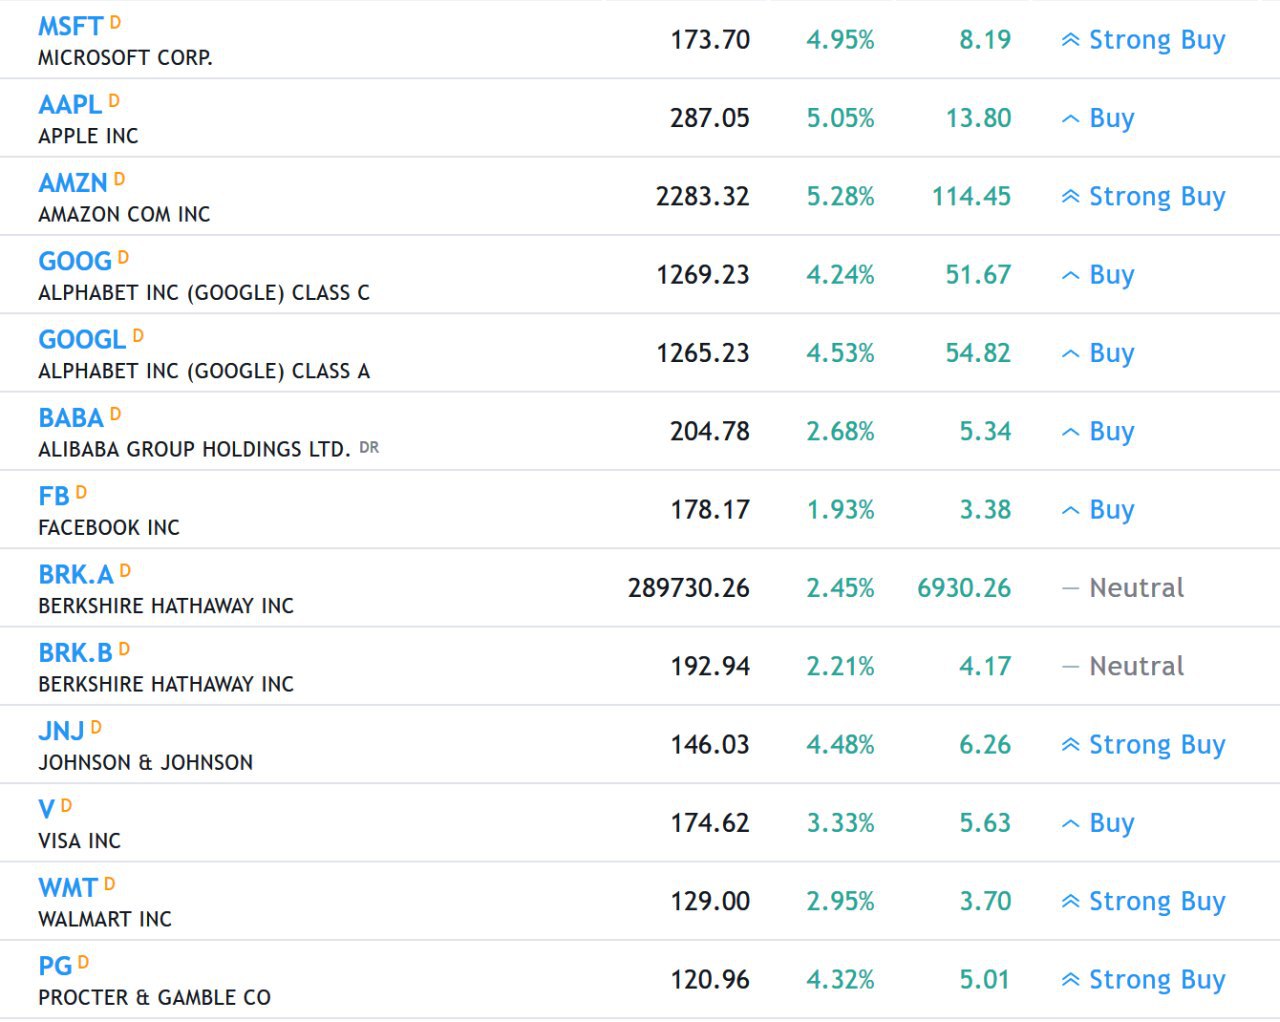Screen dimensions: 1280x1022
Task: Click the delayed-data D badge next to AMZN
Action: coord(119,179)
